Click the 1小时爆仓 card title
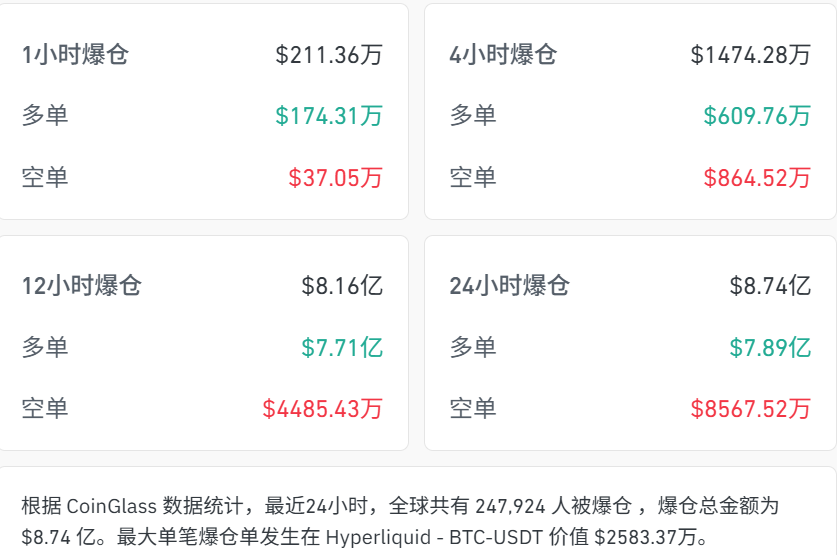837x555 pixels. 75,55
